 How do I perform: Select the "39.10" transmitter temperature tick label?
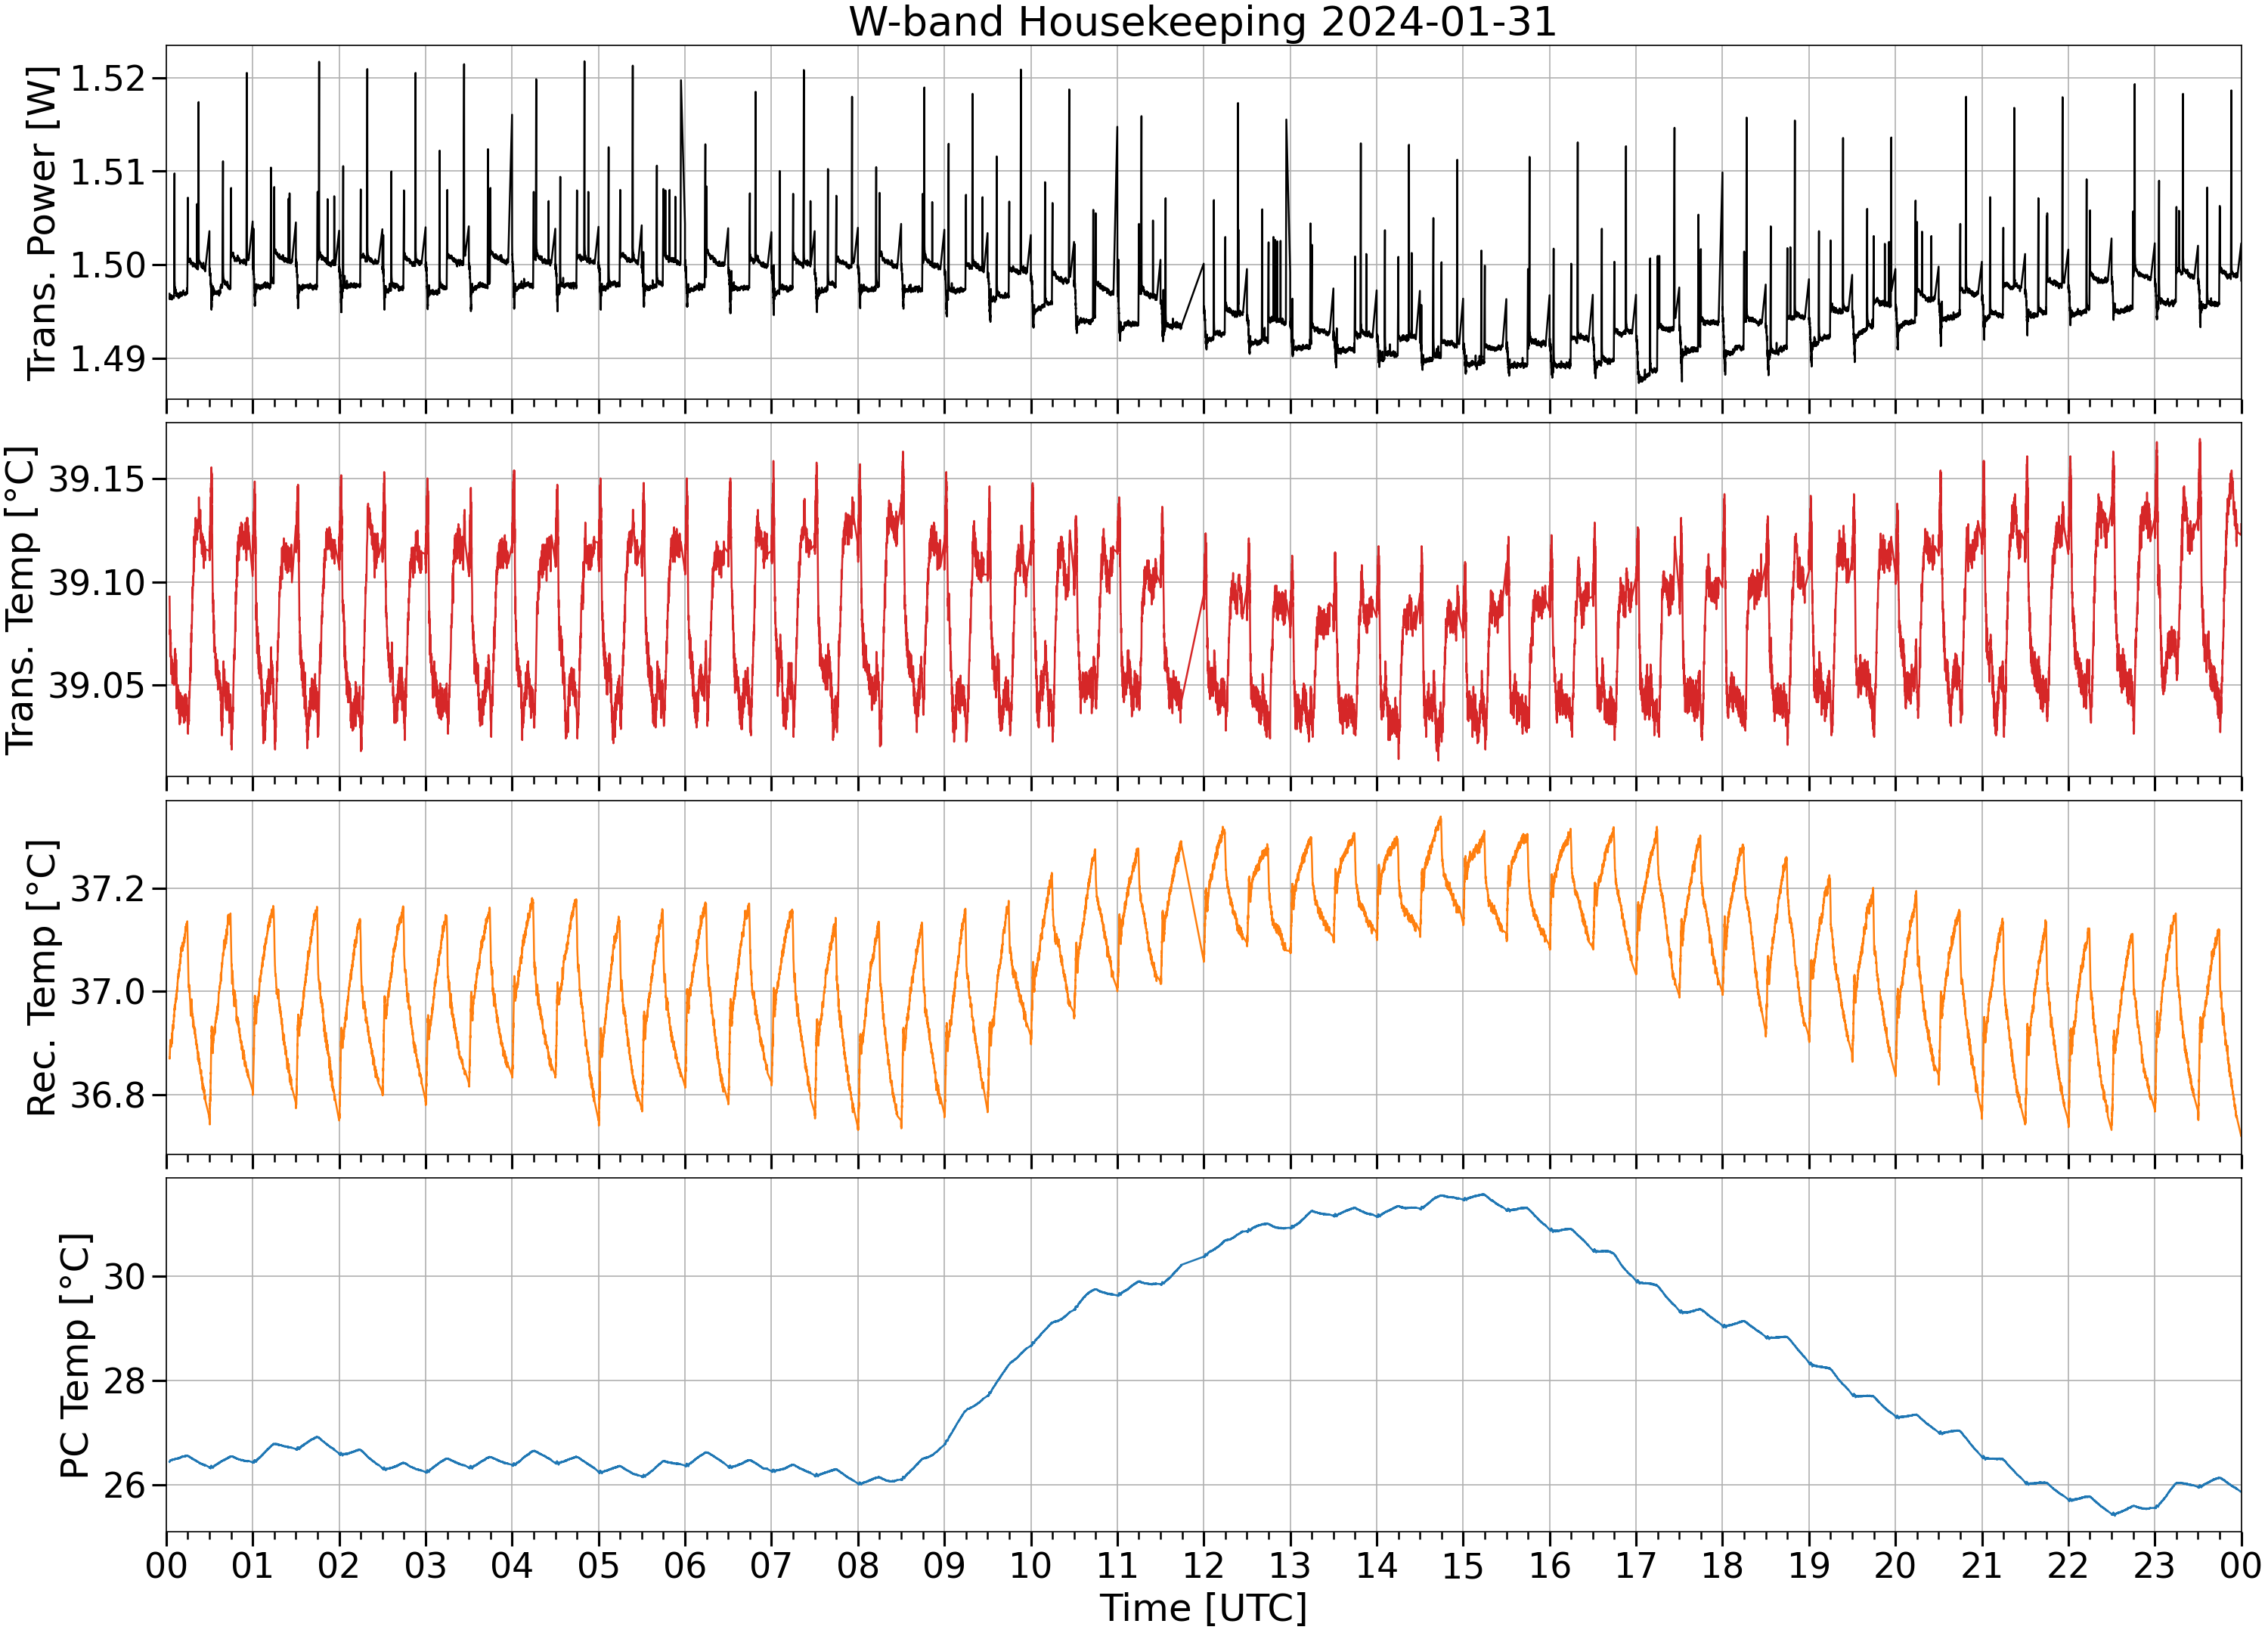96,583
